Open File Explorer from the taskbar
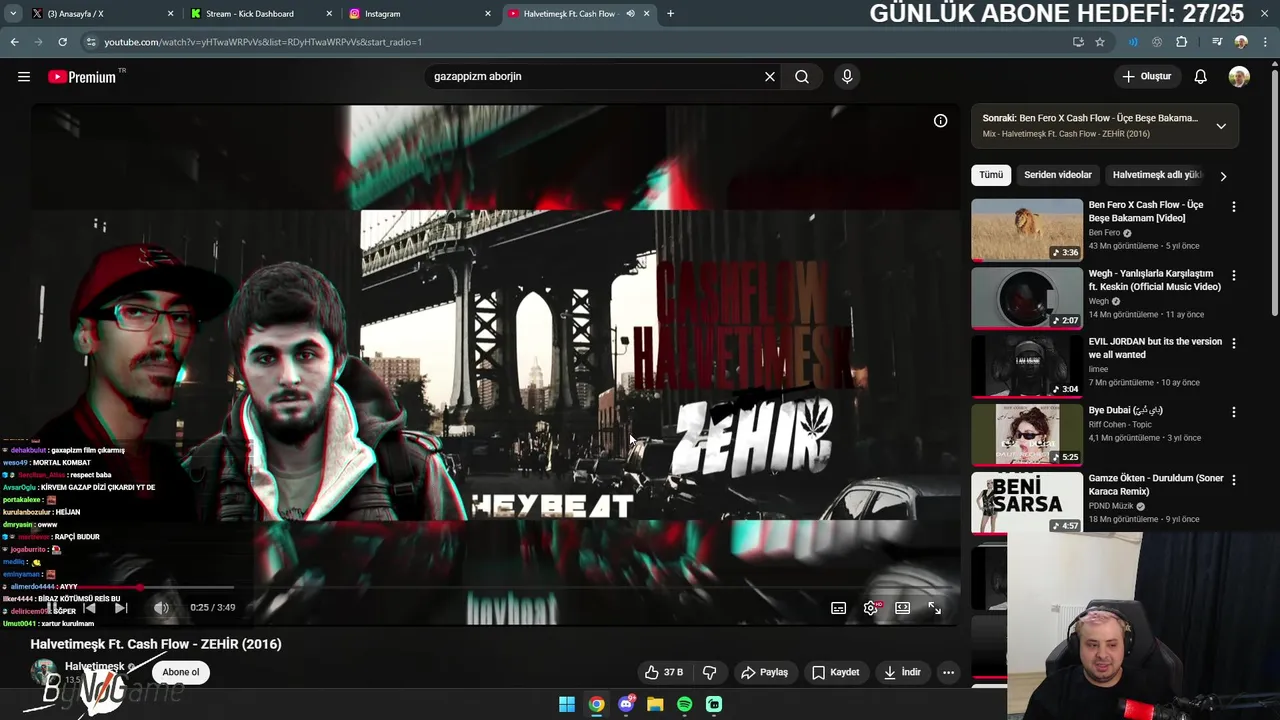The image size is (1280, 720). [x=655, y=705]
